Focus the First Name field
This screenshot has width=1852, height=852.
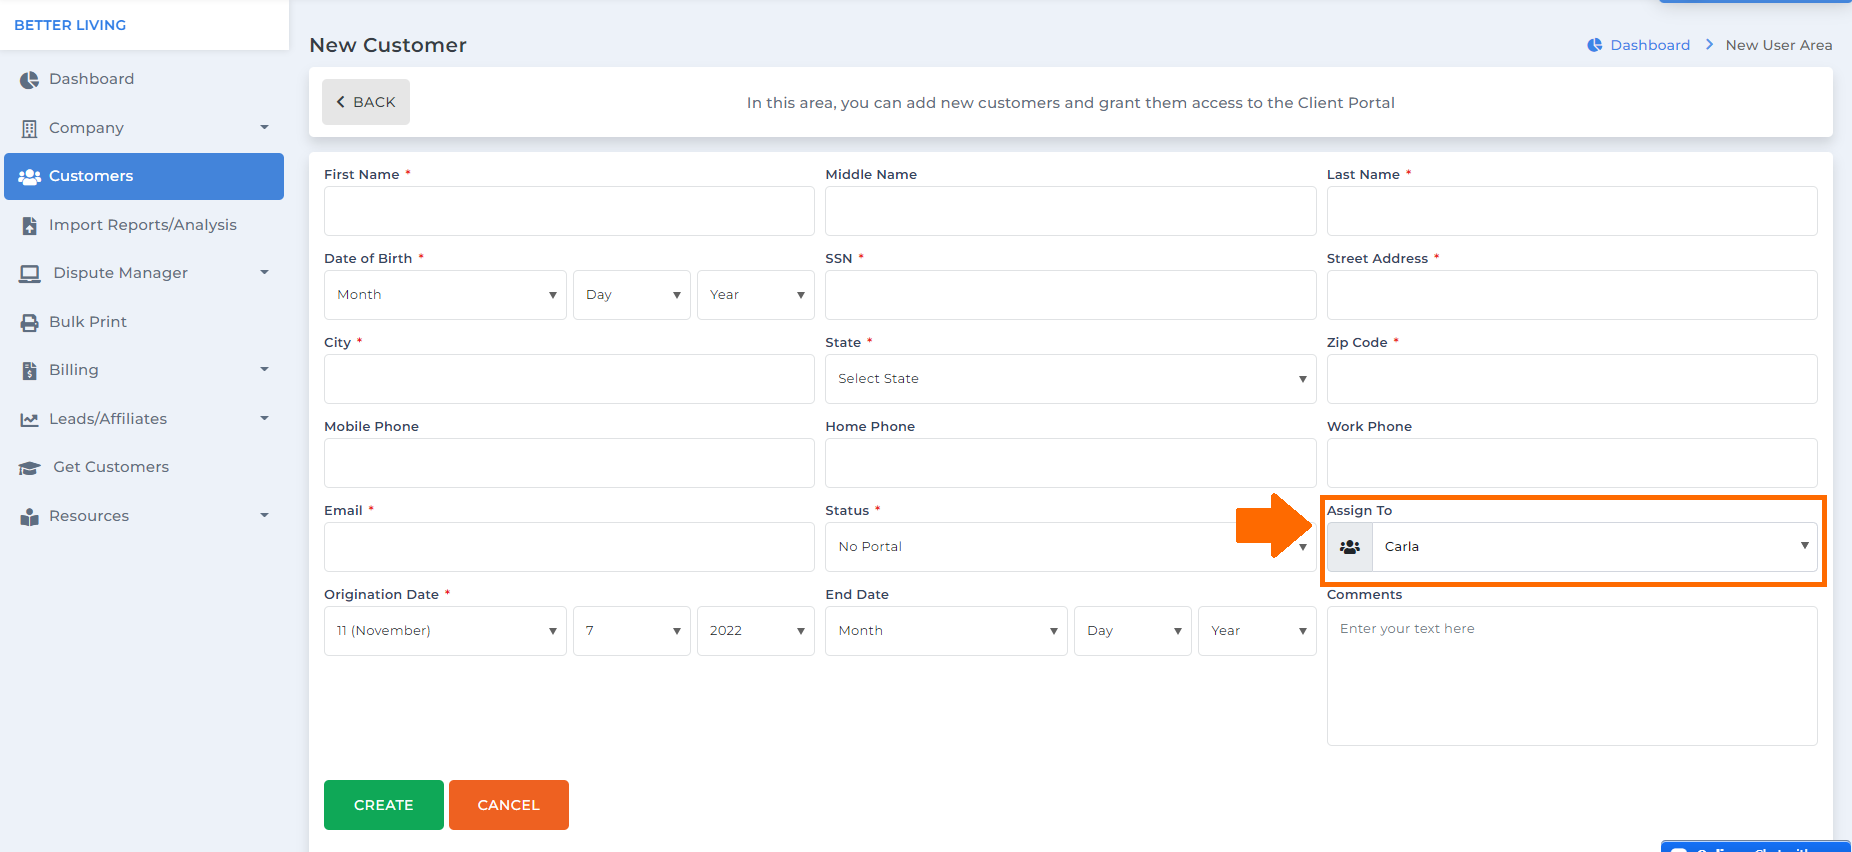569,211
